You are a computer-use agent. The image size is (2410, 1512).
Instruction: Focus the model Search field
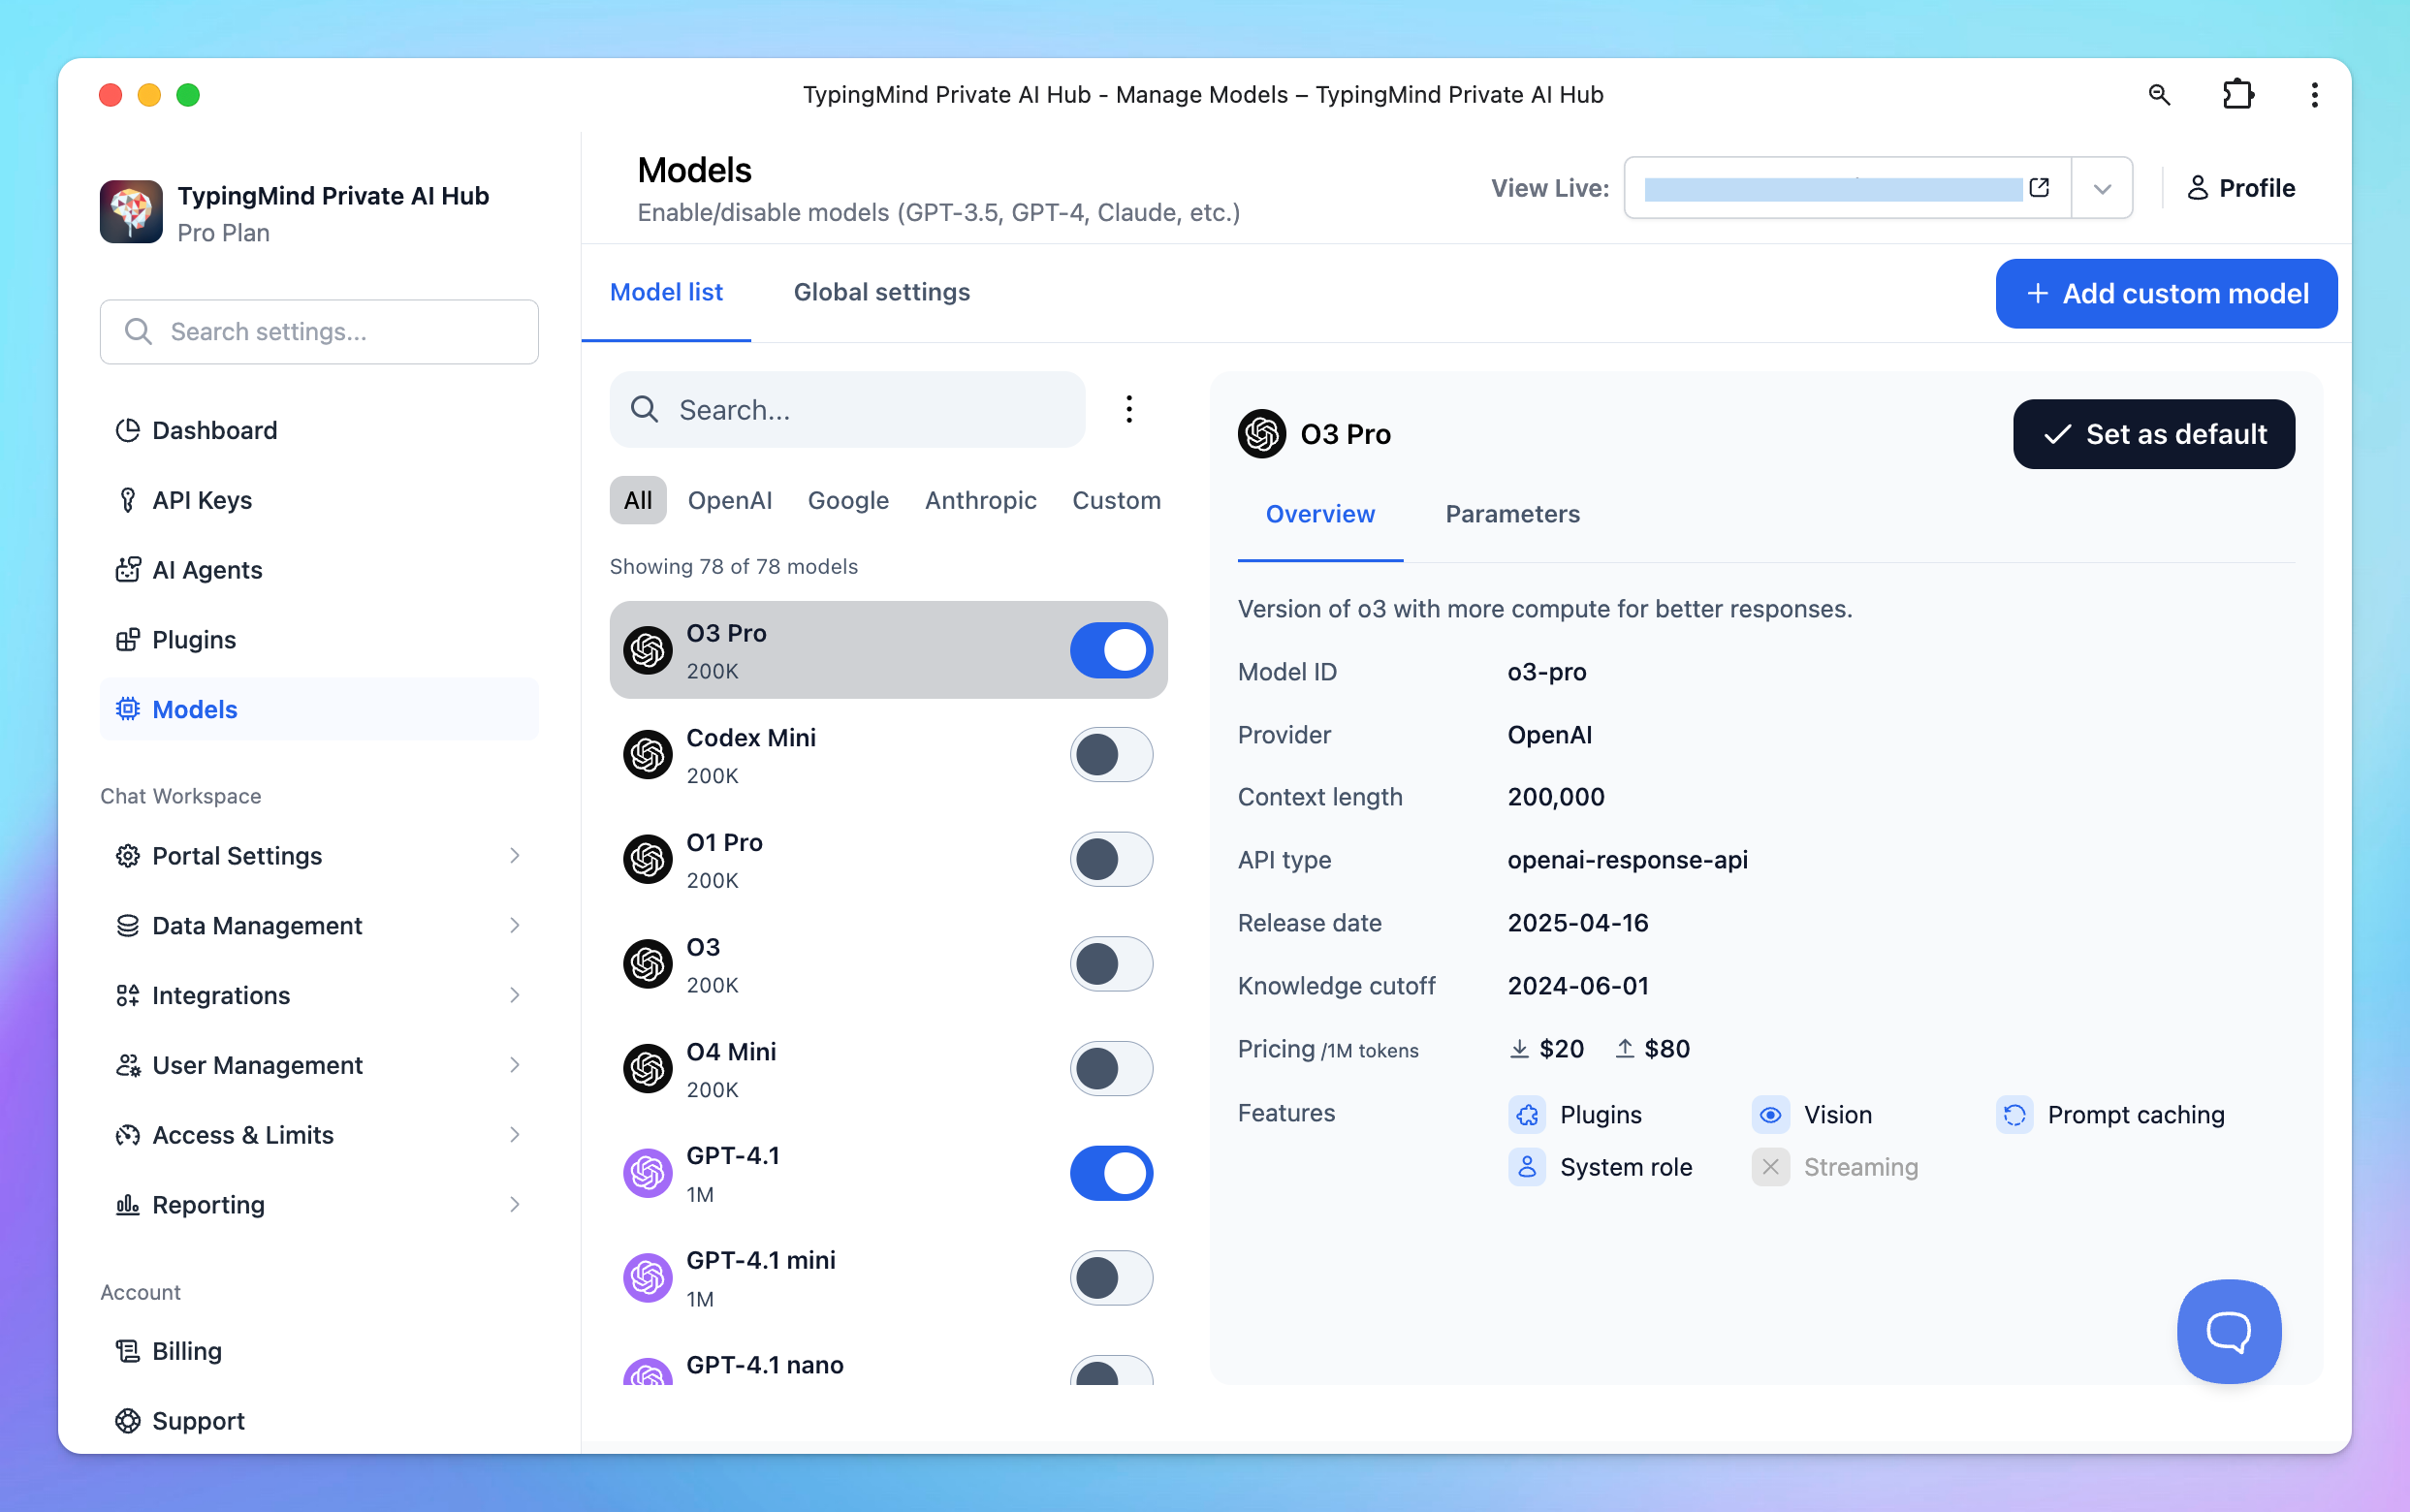point(847,409)
